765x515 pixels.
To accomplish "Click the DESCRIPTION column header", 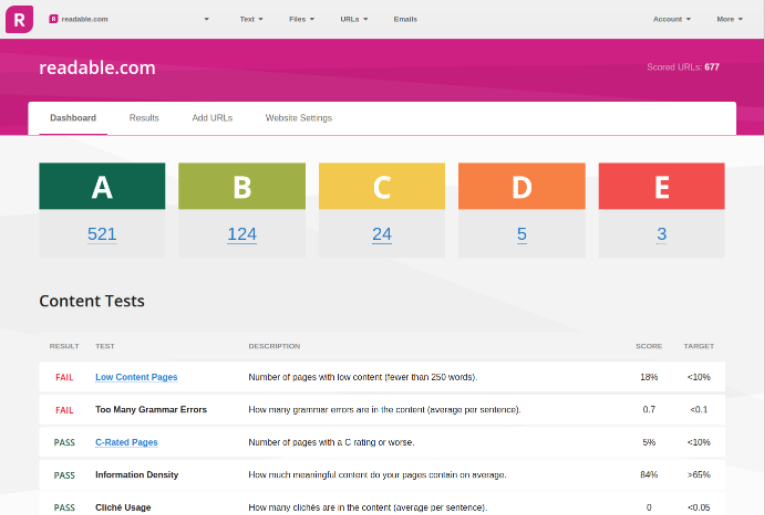I will point(274,346).
